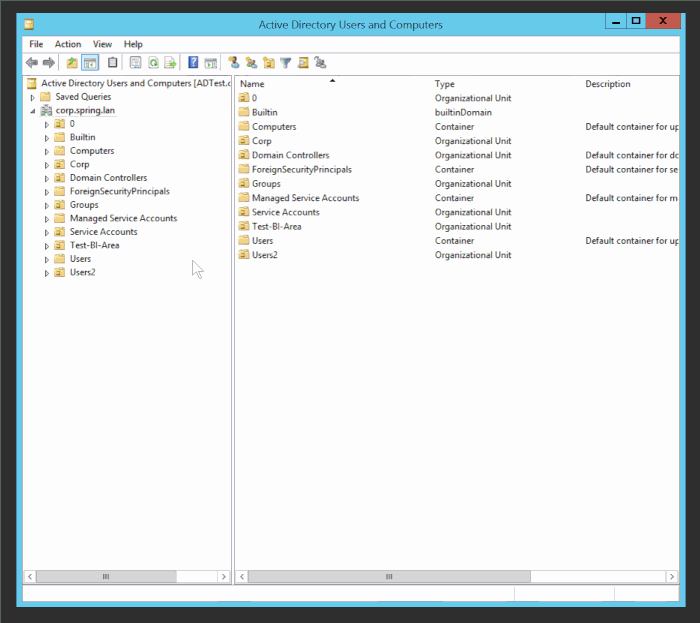This screenshot has width=700, height=623.
Task: Expand the 0 OU tree node
Action: (x=46, y=125)
